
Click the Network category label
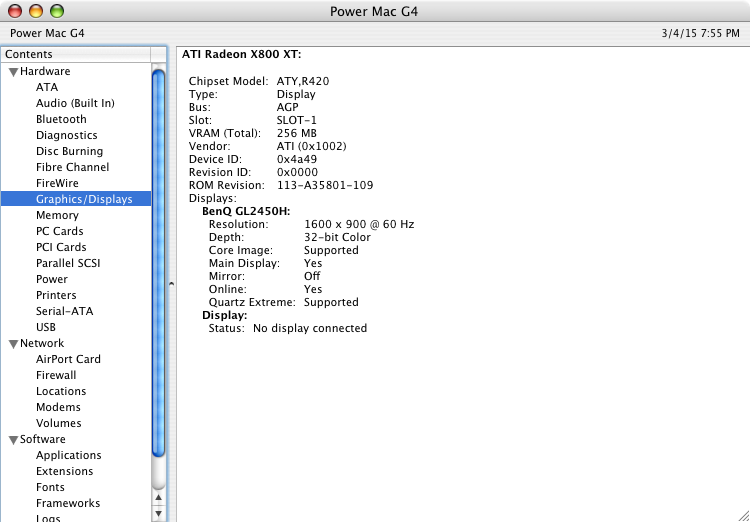click(x=42, y=343)
